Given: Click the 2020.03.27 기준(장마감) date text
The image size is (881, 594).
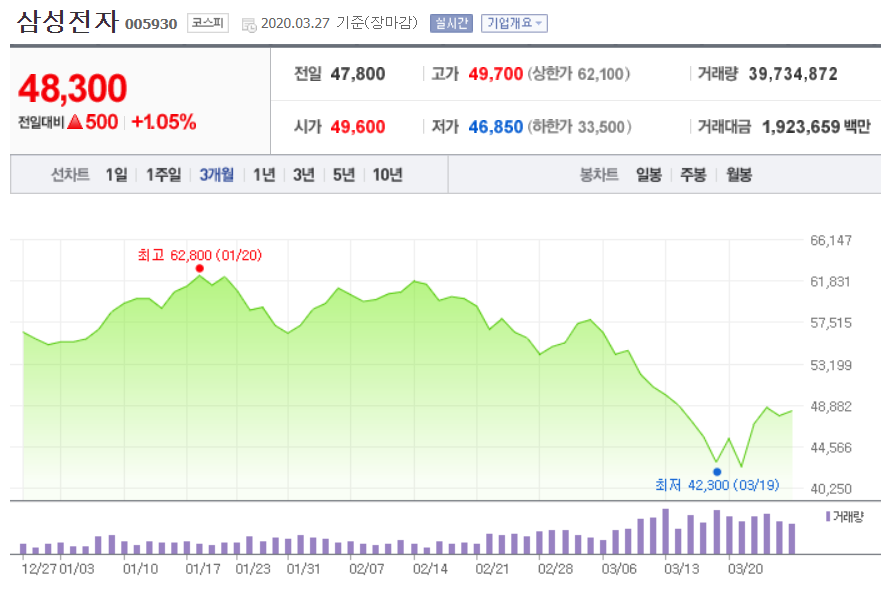Looking at the screenshot, I should coord(339,23).
